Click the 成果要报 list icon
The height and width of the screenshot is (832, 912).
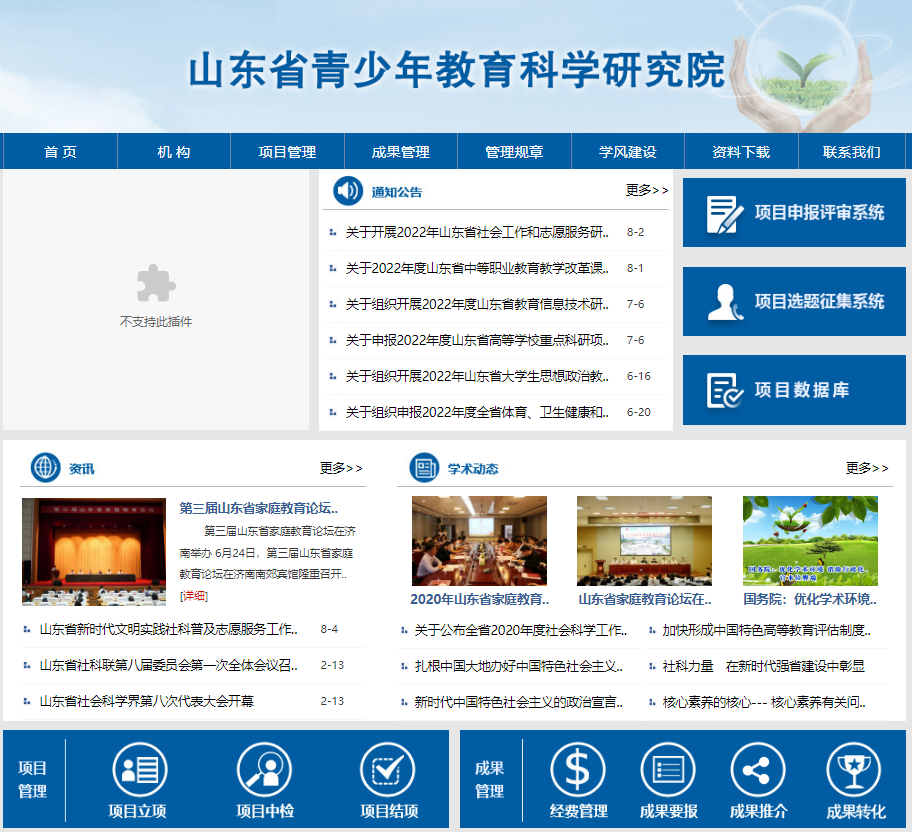tap(668, 770)
